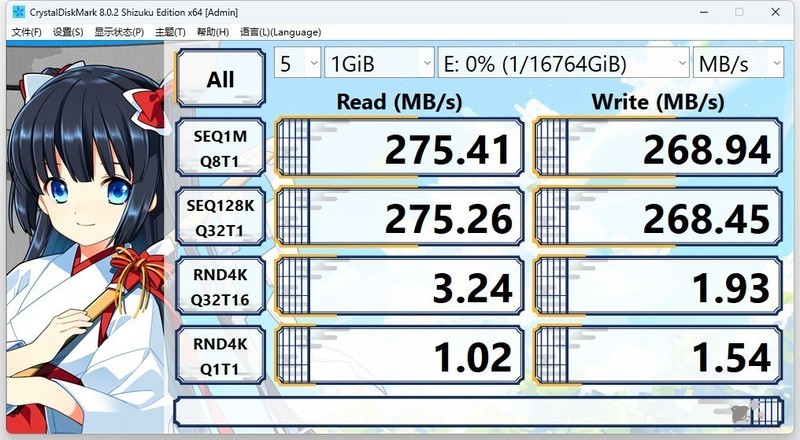This screenshot has width=800, height=440.
Task: Click the RND4K Q32T16 write result 1.93
Action: point(658,287)
